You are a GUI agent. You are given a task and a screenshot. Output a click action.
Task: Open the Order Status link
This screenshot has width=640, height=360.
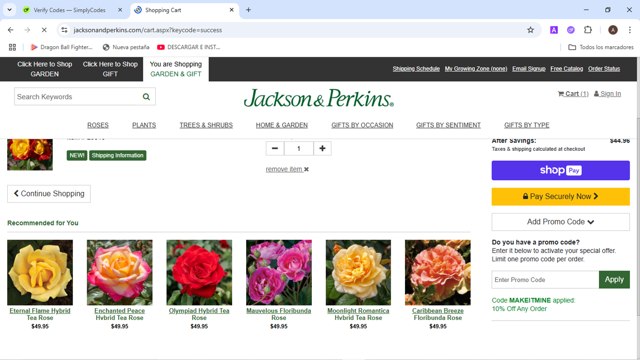[x=604, y=69]
